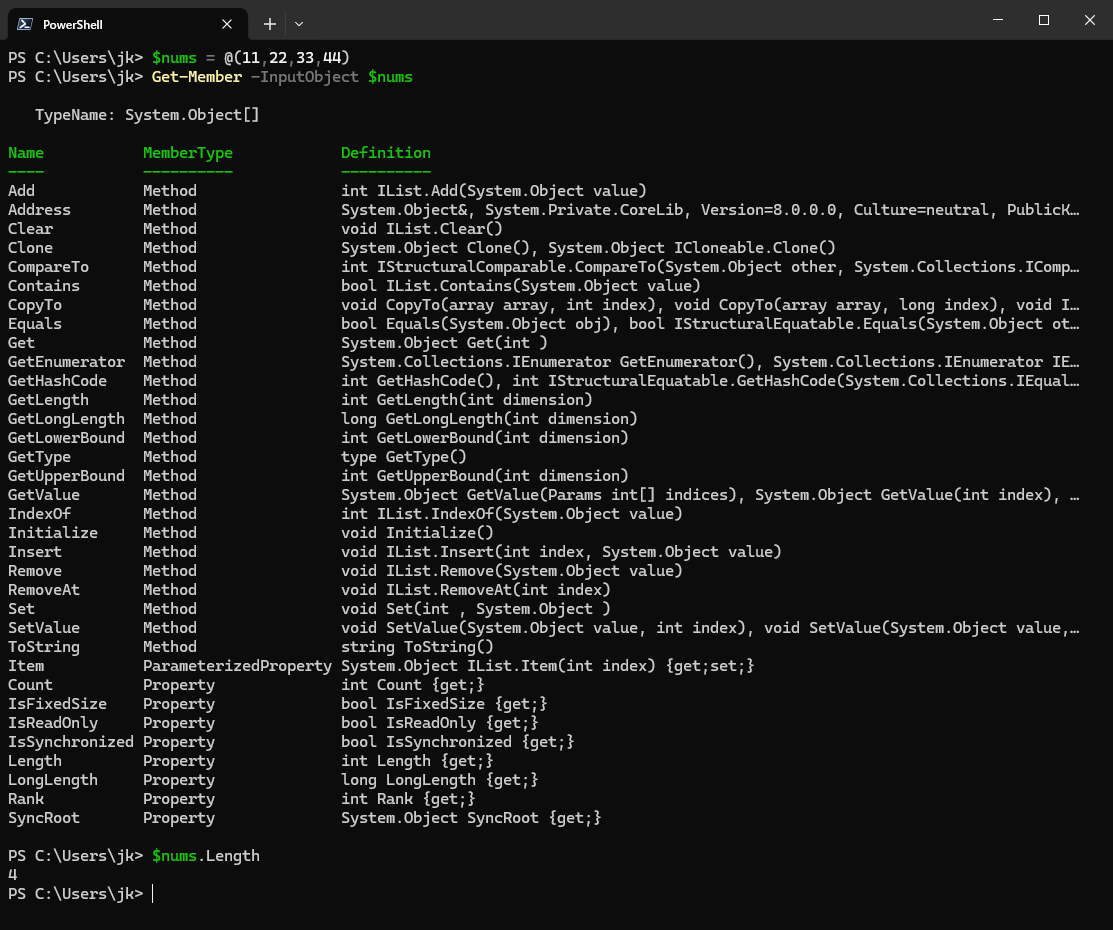
Task: Click the IsSynchronized property name
Action: coord(70,742)
